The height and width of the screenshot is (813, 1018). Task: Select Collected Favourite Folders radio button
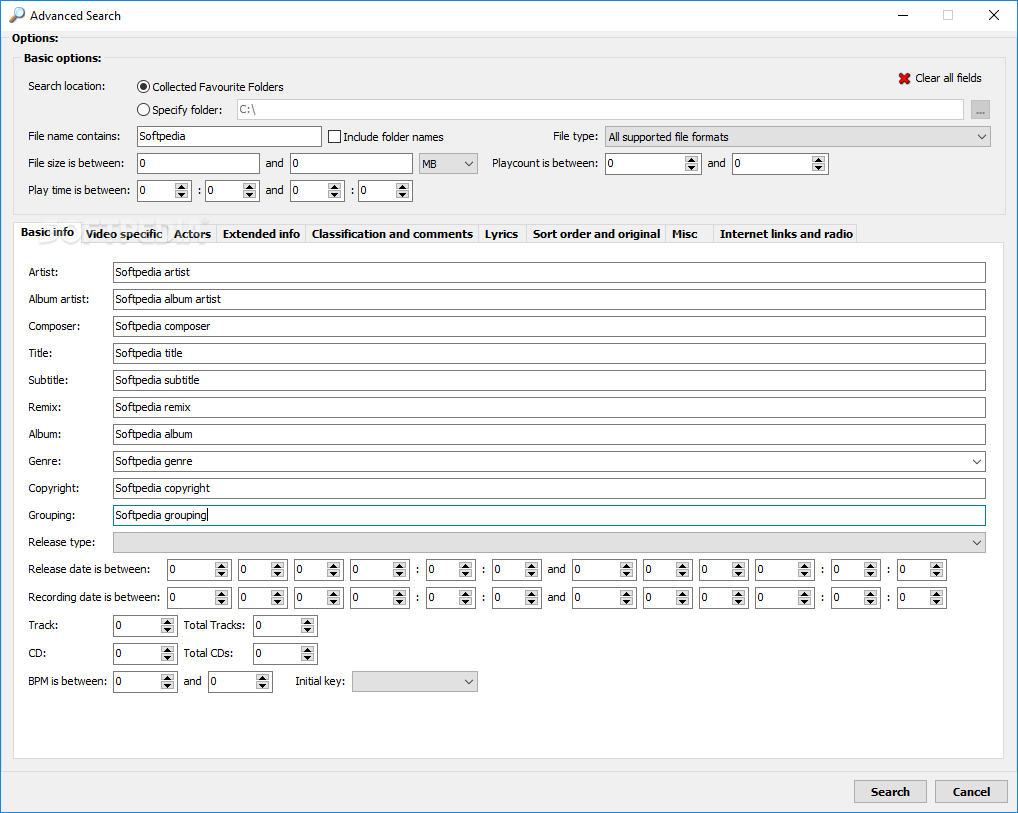click(x=144, y=87)
